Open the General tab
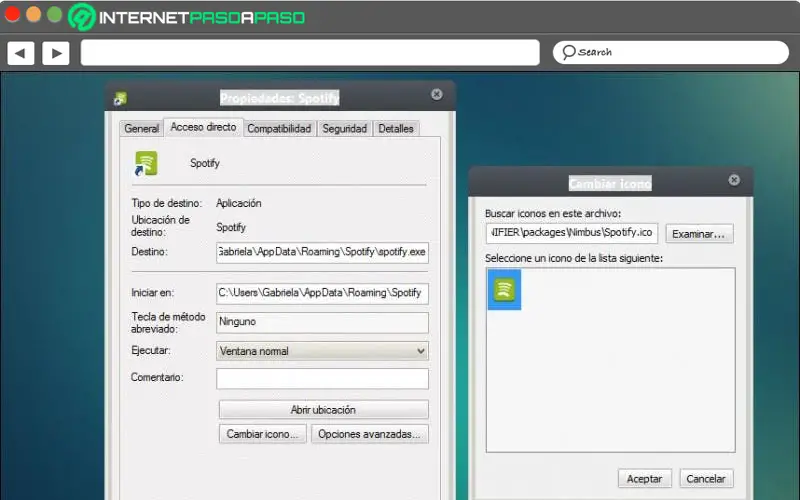The height and width of the screenshot is (500, 800). pos(142,129)
